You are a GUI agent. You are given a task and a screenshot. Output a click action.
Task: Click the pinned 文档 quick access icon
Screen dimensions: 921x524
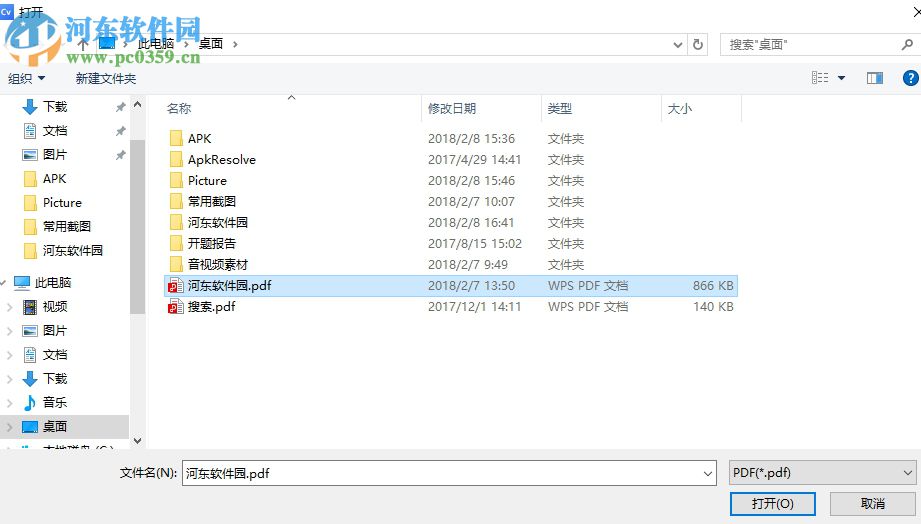(30, 131)
